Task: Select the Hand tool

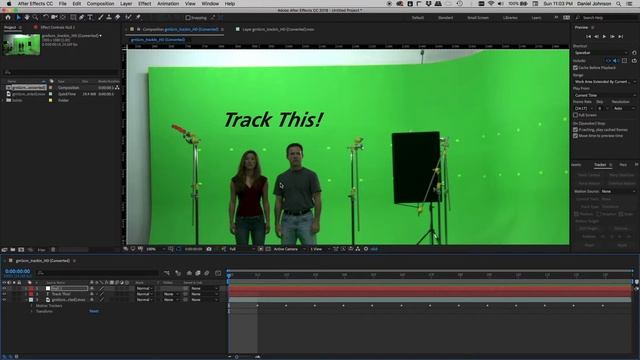Action: 27,18
